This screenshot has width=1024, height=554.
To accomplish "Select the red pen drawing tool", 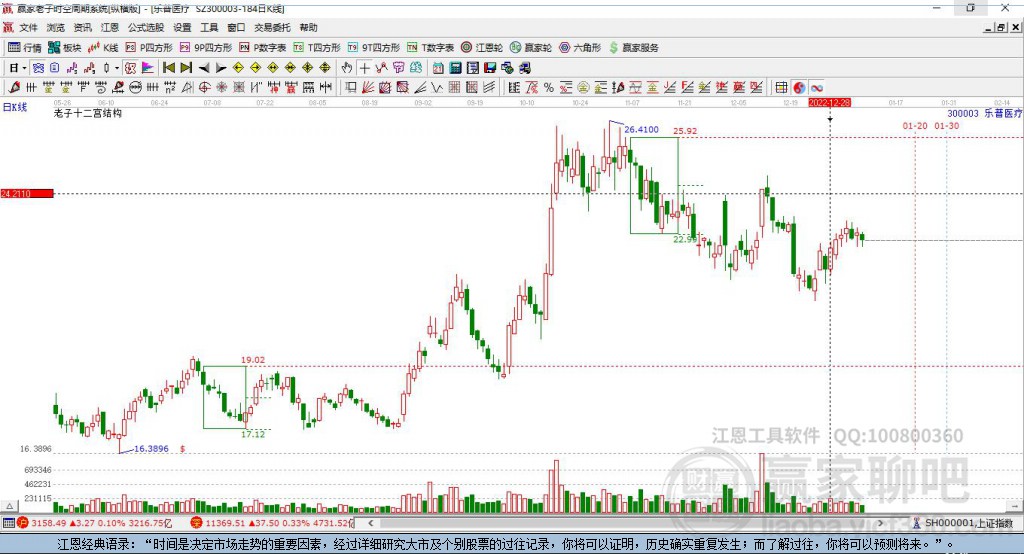I will (x=14, y=88).
